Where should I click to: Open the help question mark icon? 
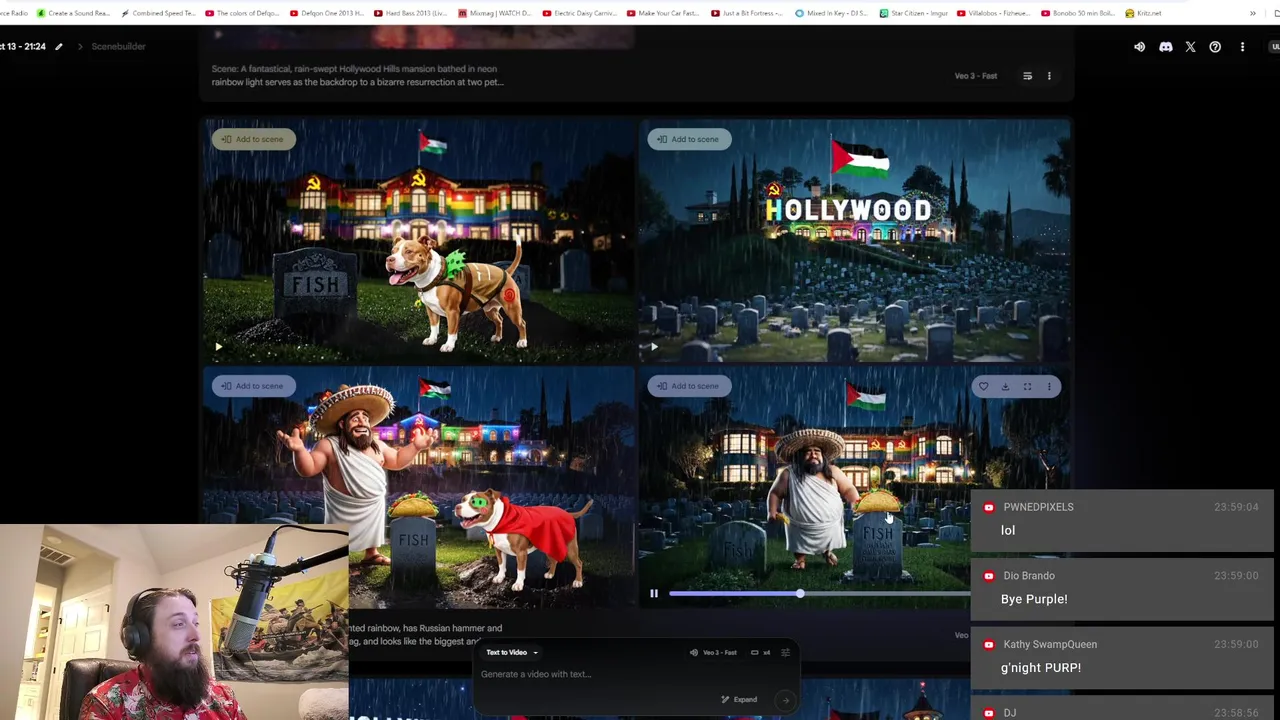[1215, 47]
